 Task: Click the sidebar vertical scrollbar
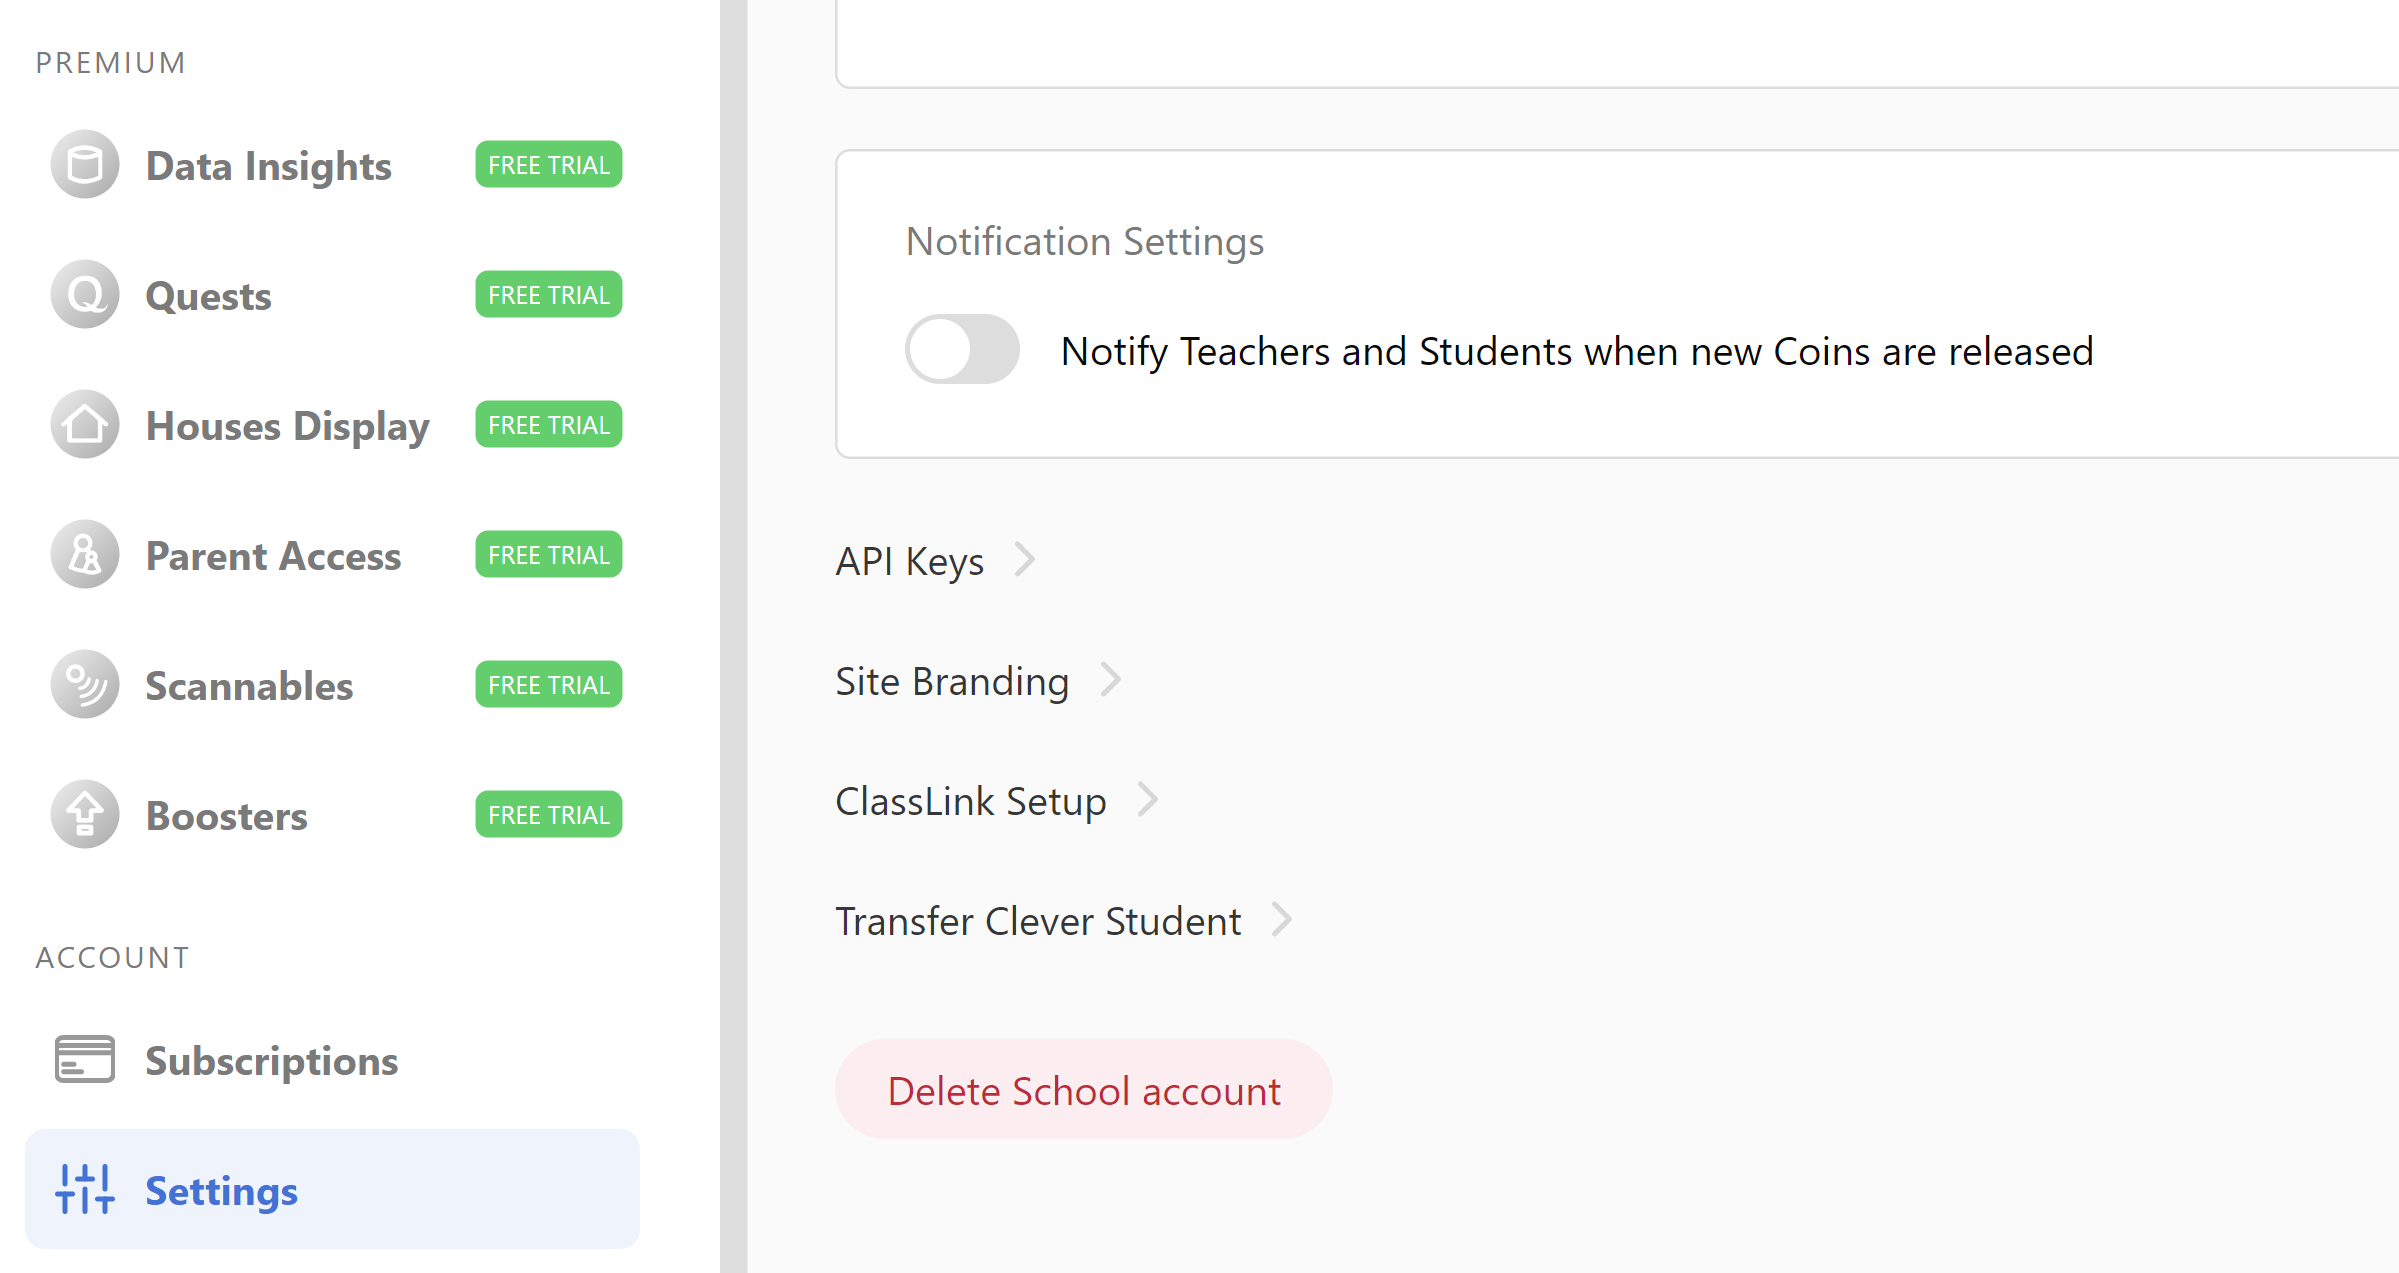733,636
